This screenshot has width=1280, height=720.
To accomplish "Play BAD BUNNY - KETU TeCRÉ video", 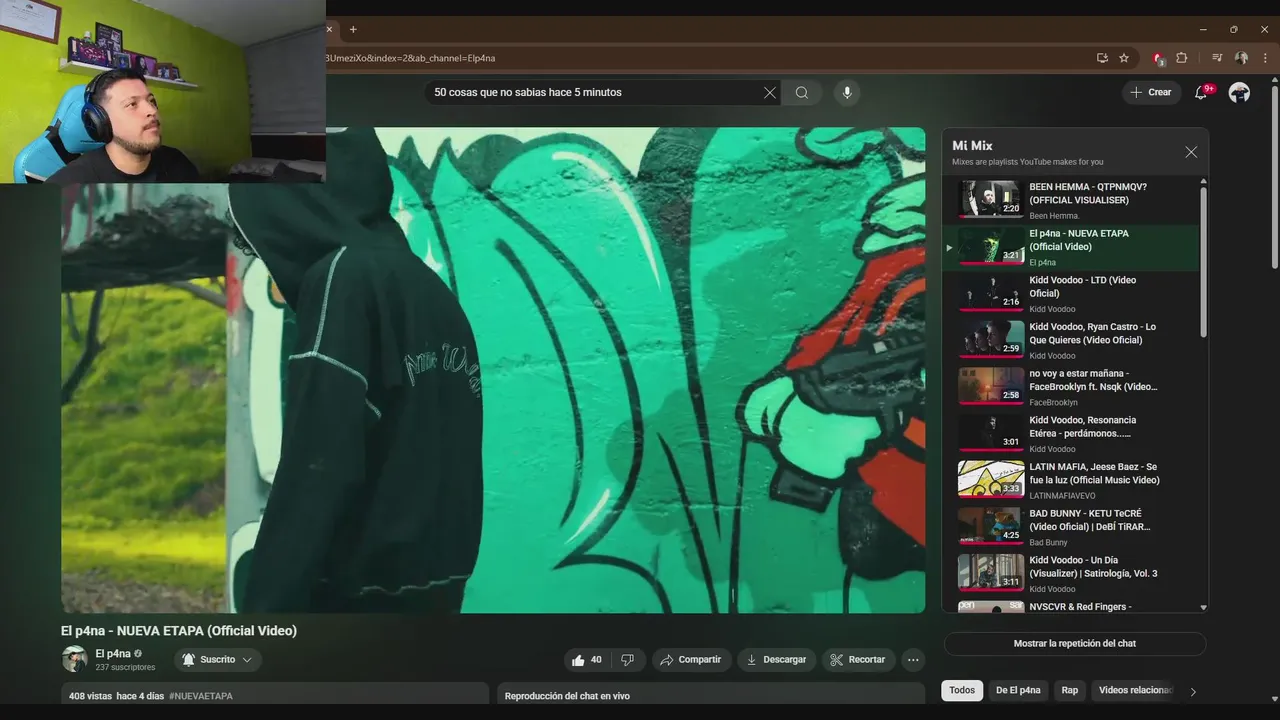I will tap(1070, 527).
